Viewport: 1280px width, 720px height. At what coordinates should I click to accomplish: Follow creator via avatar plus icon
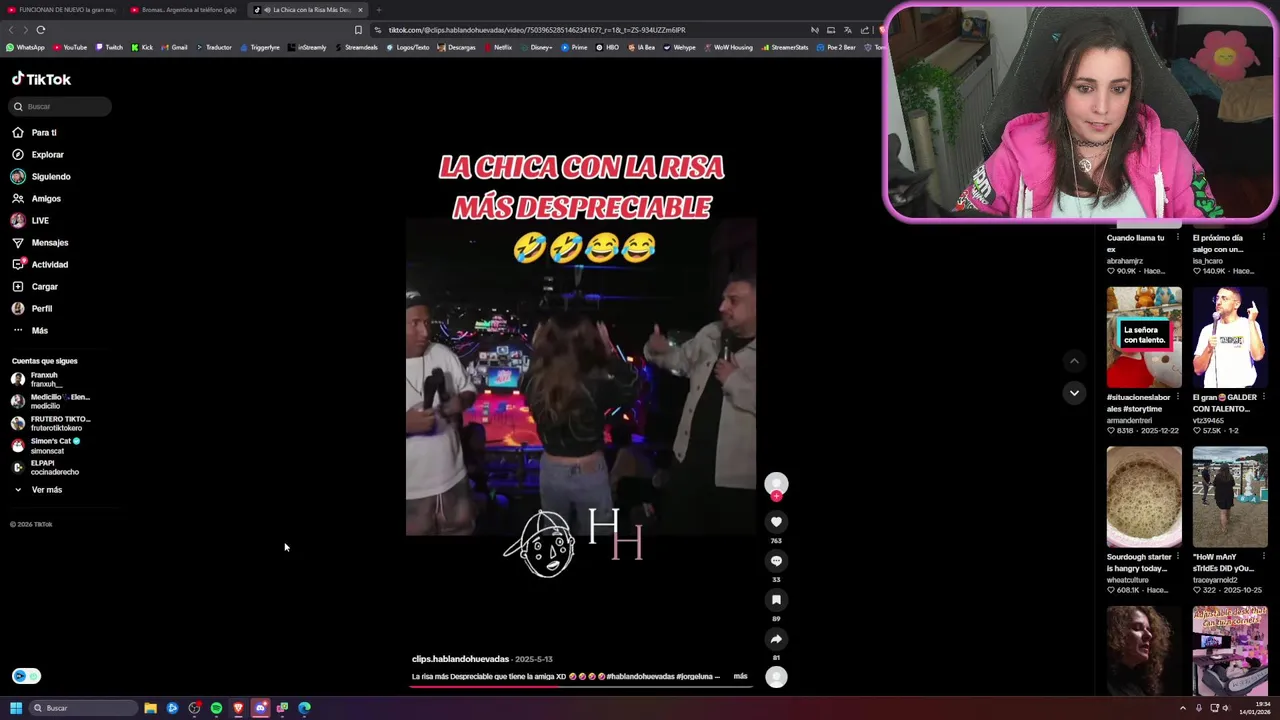point(776,496)
